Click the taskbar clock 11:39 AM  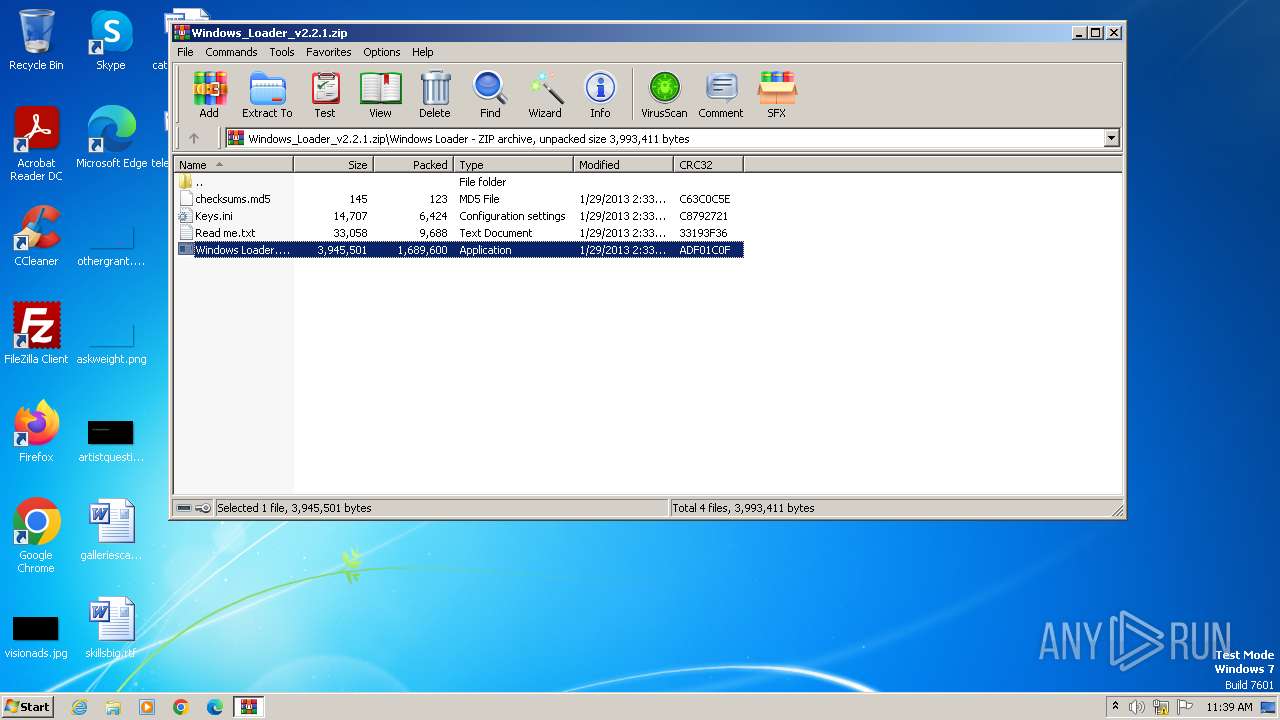coord(1229,707)
